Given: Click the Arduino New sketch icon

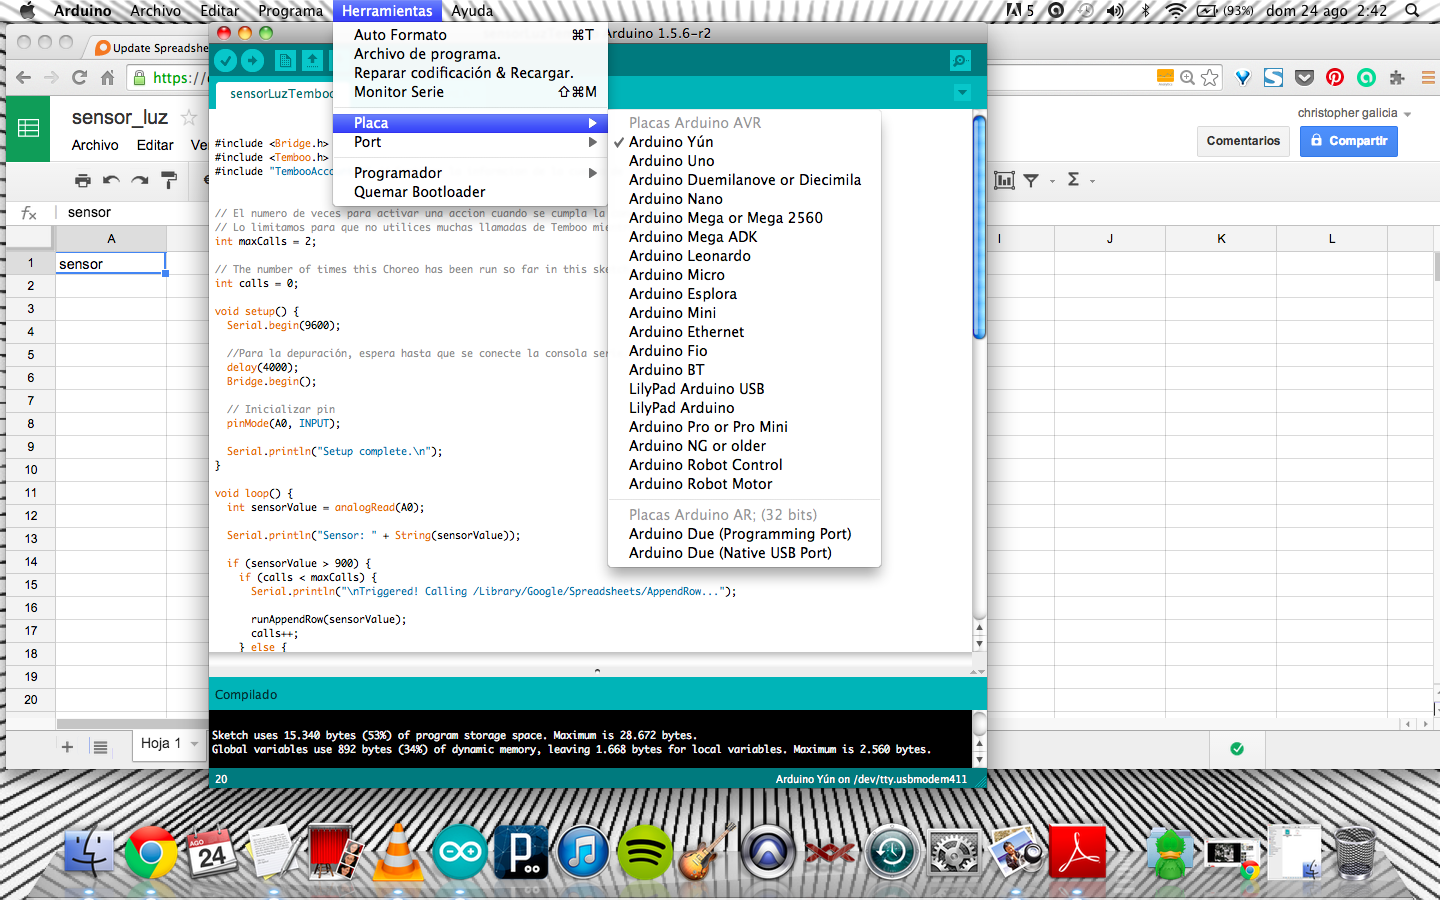Looking at the screenshot, I should (285, 61).
